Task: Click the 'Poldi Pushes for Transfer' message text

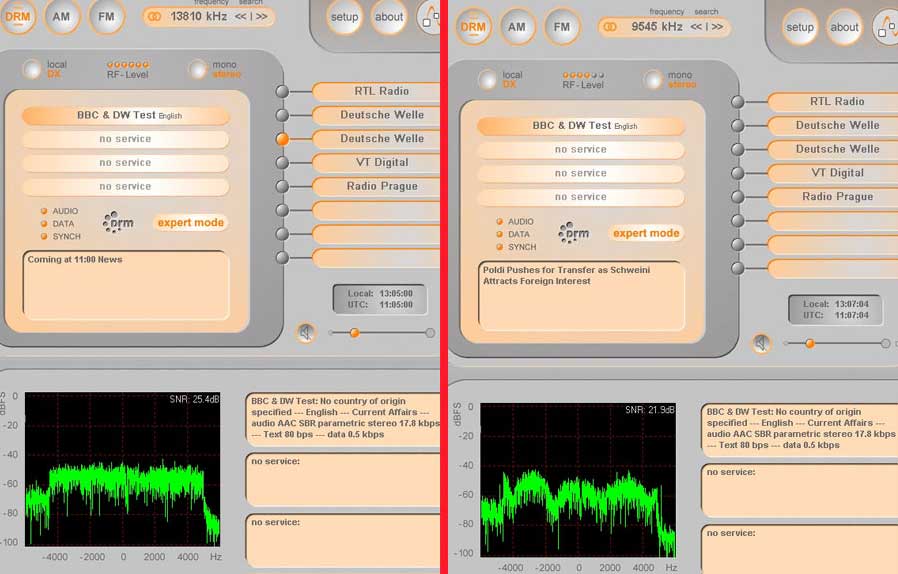Action: pyautogui.click(x=566, y=276)
